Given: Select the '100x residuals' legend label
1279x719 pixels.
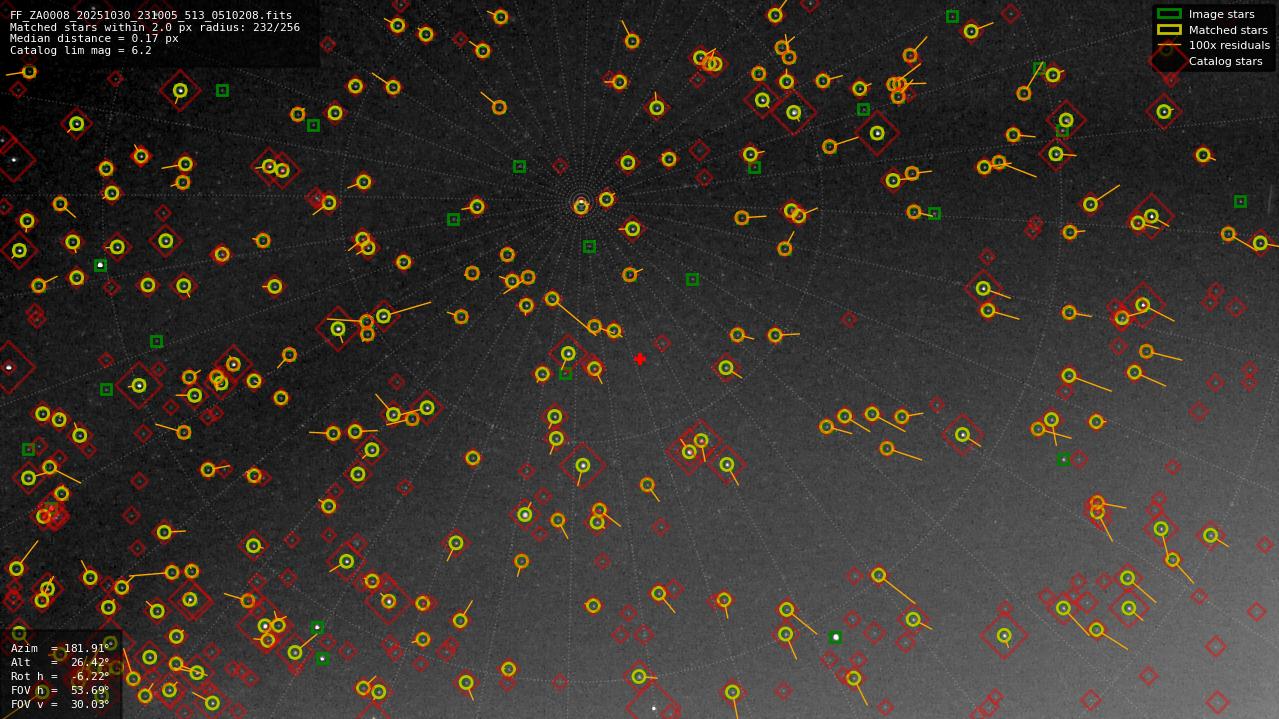Looking at the screenshot, I should [1229, 45].
